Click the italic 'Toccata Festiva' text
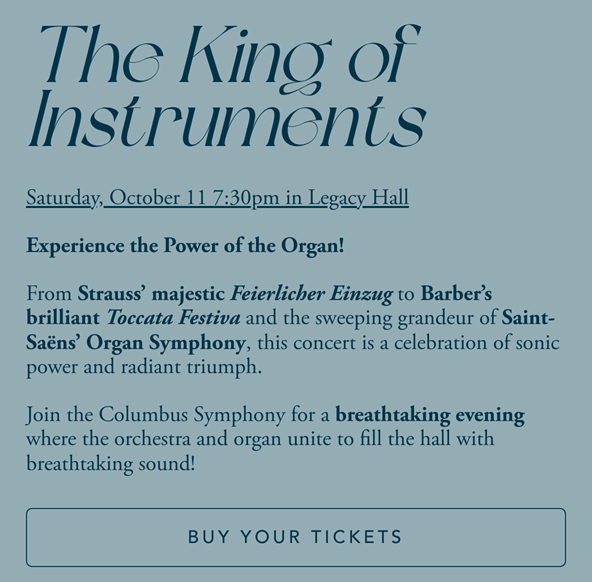This screenshot has height=582, width=592. [174, 318]
